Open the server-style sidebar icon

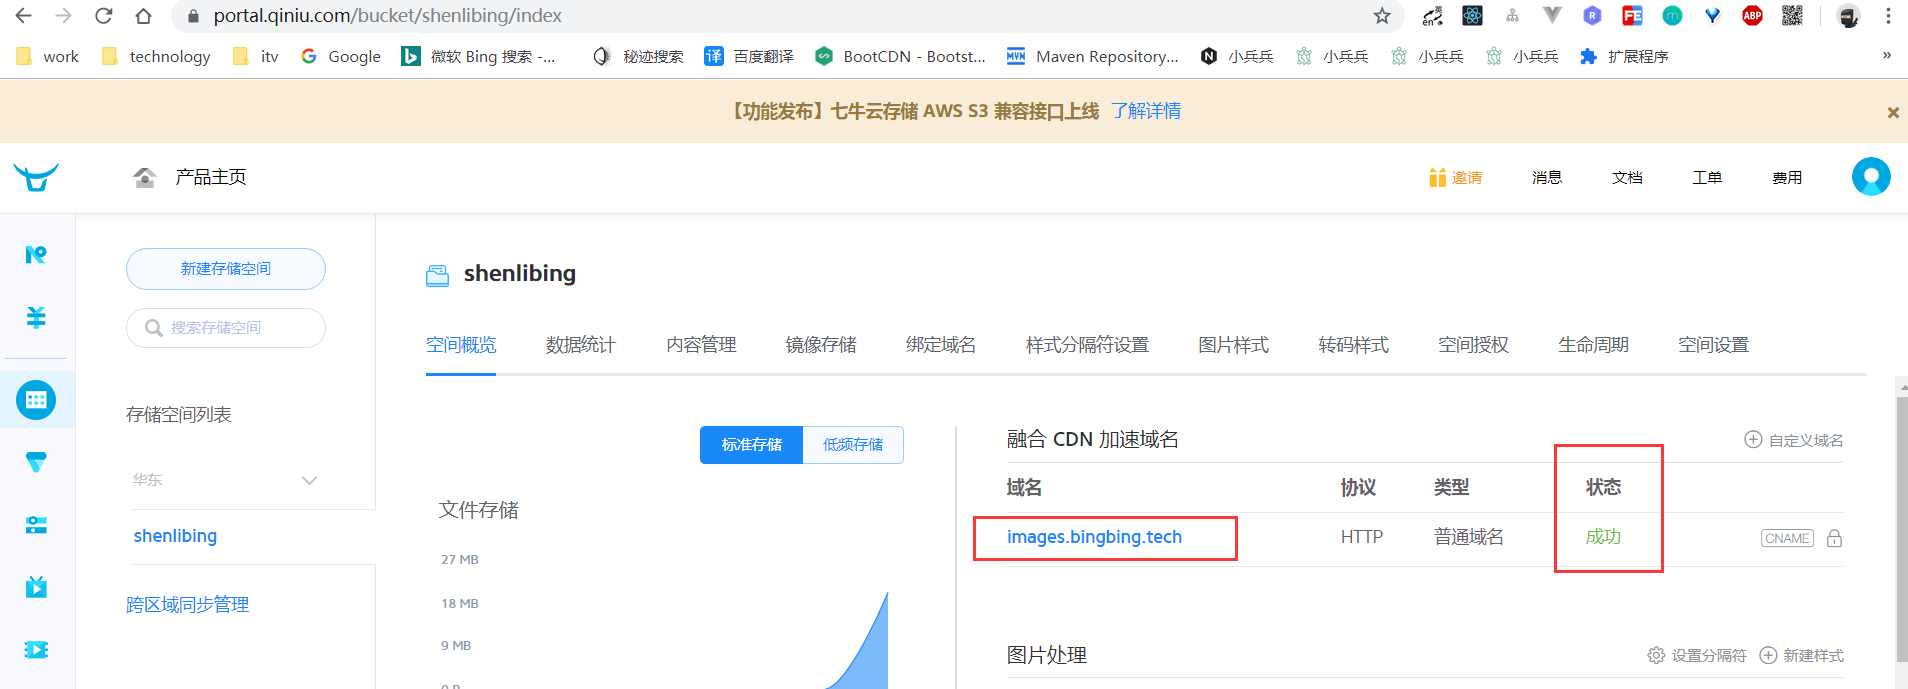click(x=36, y=525)
